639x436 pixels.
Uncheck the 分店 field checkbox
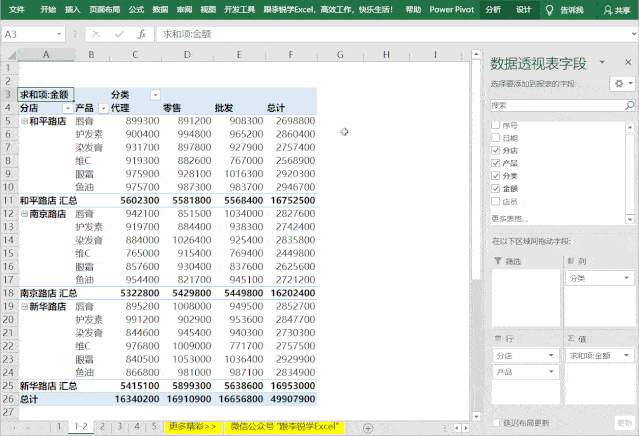(496, 150)
